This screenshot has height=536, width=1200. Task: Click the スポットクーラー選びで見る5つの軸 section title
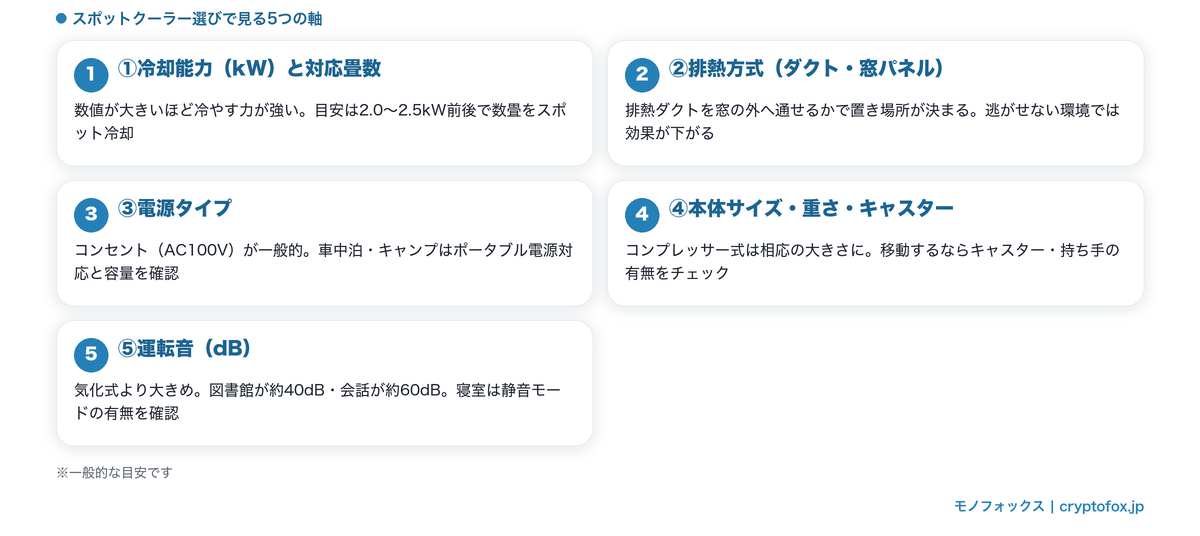197,19
